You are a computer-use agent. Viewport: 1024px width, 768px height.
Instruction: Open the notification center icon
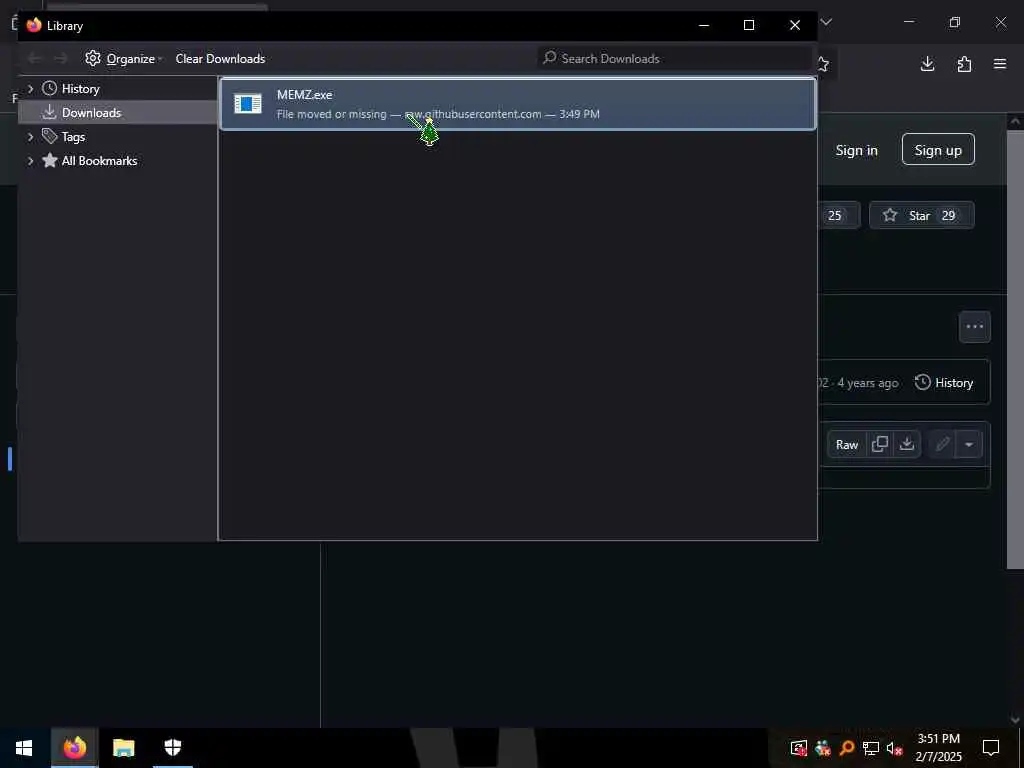pyautogui.click(x=991, y=748)
